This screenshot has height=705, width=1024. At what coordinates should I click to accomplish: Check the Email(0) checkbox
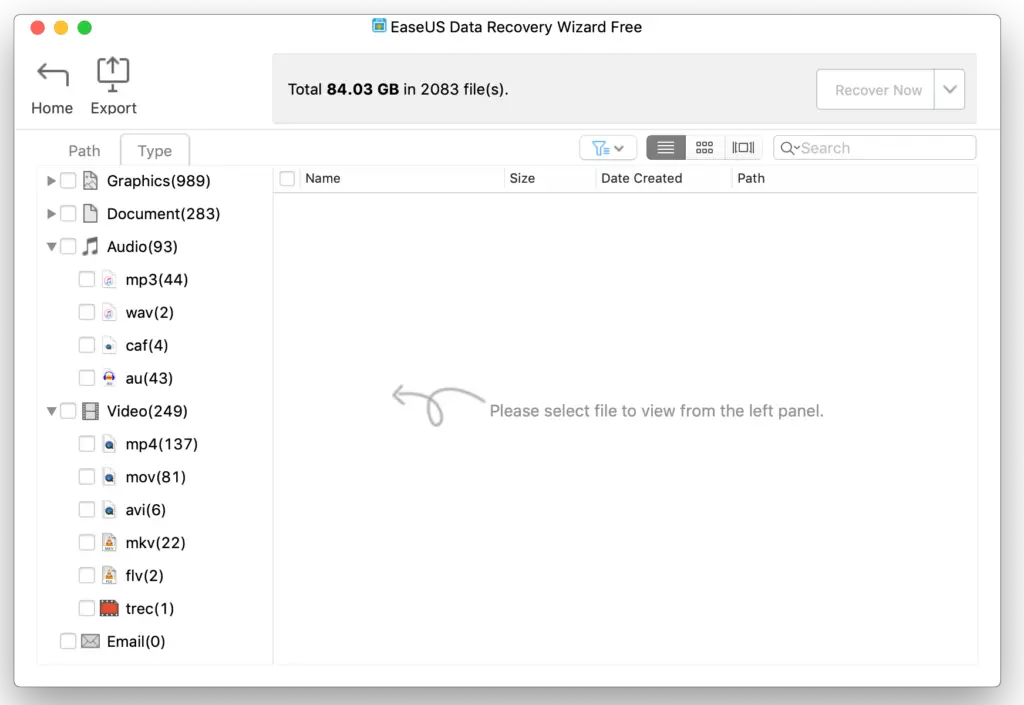click(x=68, y=641)
